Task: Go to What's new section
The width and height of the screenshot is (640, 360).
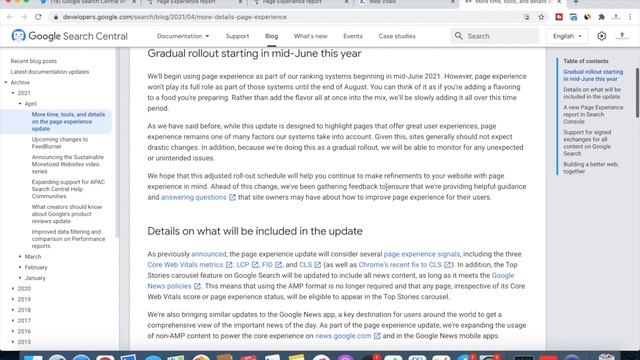Action: point(311,36)
